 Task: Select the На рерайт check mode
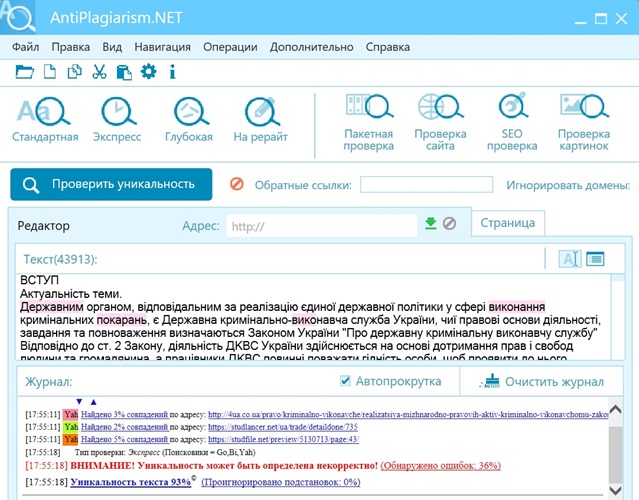[260, 119]
